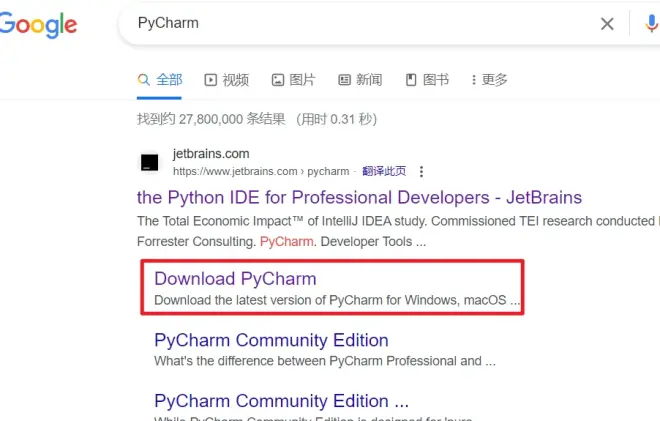
Task: Open the three-dot result options menu
Action: pos(421,171)
